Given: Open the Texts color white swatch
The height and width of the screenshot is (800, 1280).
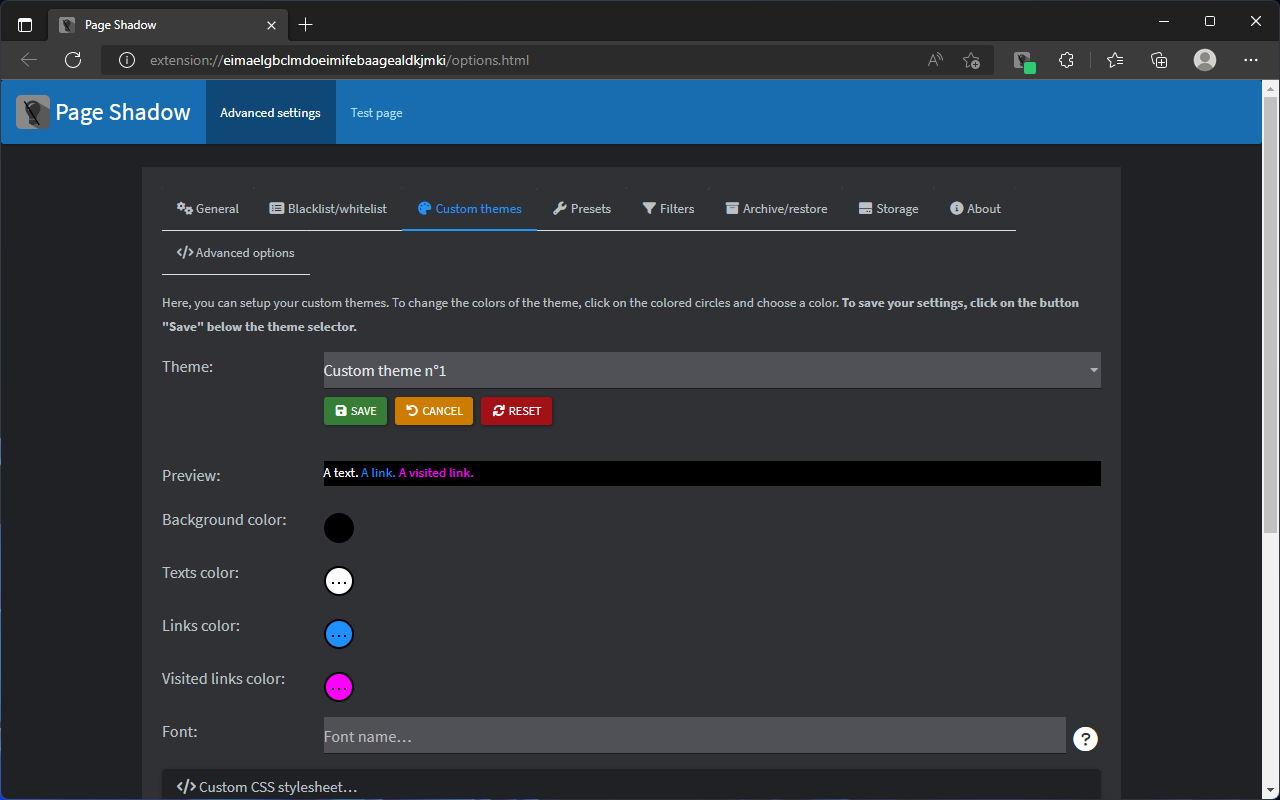Looking at the screenshot, I should 339,581.
